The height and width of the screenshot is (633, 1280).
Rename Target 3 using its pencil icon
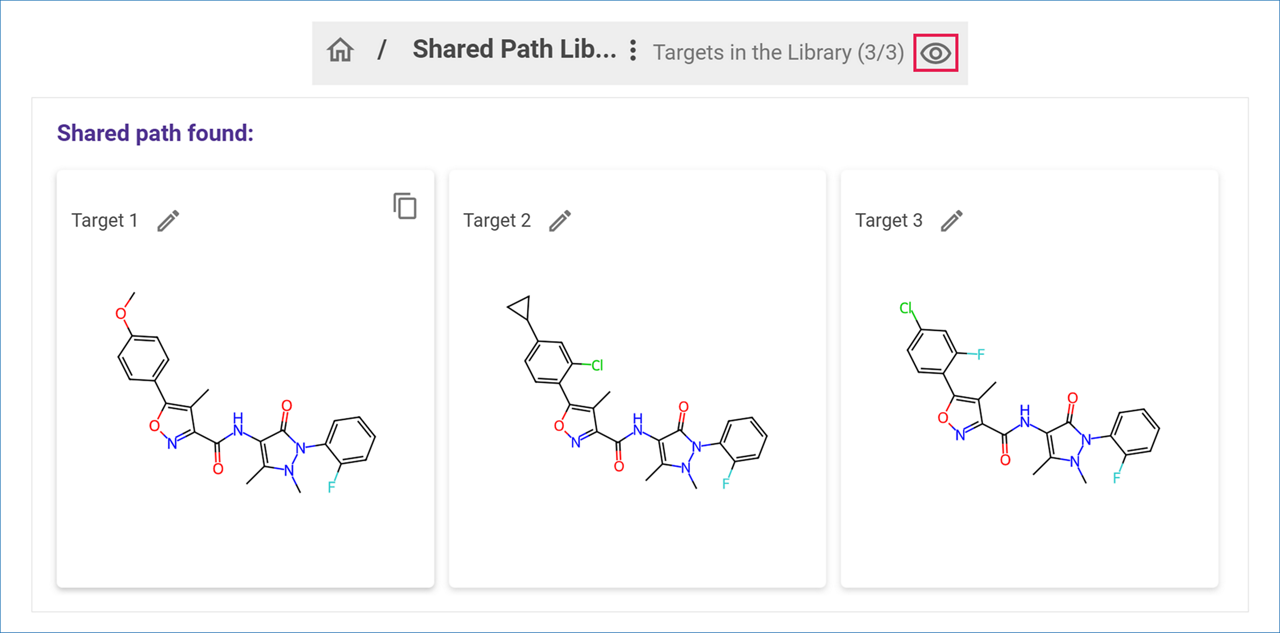click(x=952, y=221)
